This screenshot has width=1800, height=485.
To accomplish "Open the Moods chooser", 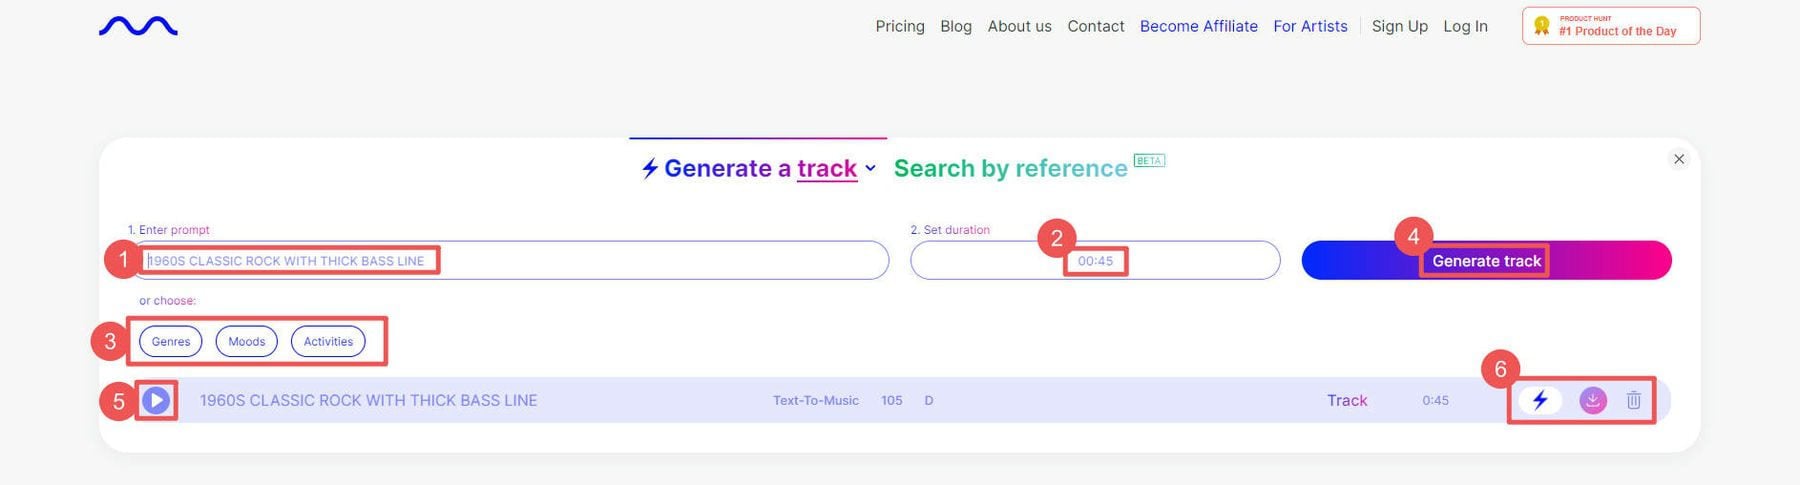I will 246,341.
